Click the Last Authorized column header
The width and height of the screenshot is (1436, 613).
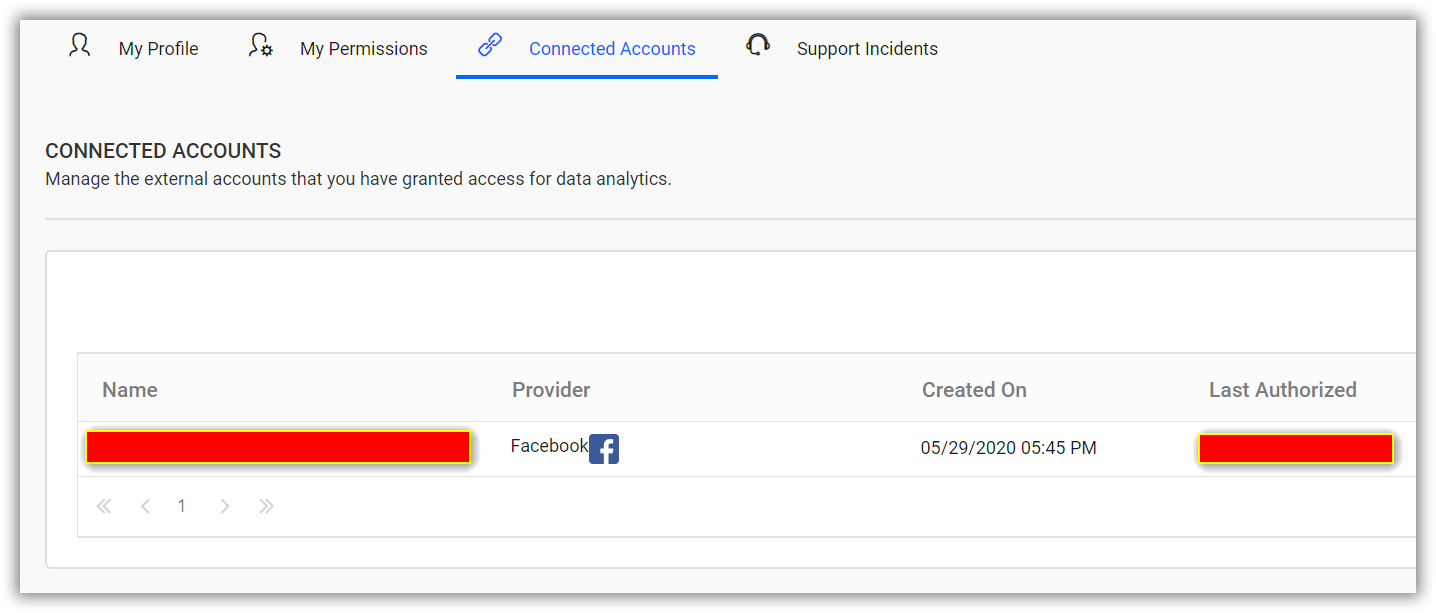point(1282,389)
